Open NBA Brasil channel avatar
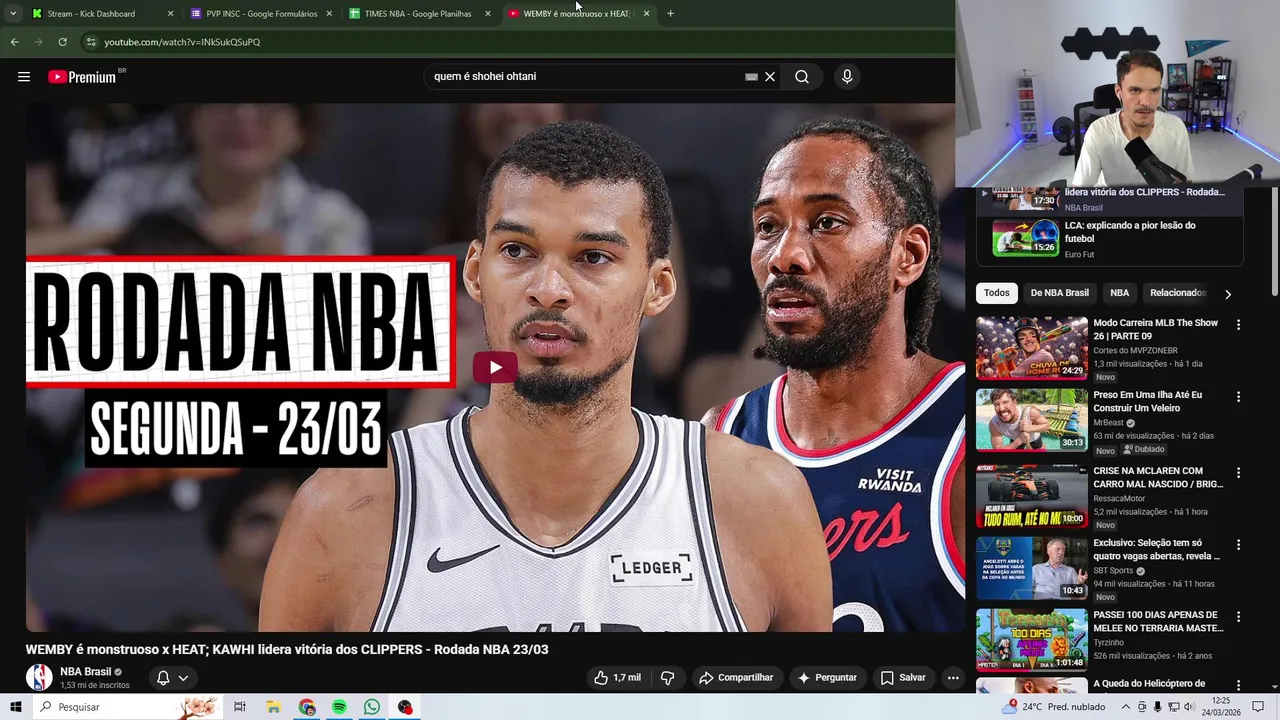Image resolution: width=1280 pixels, height=720 pixels. coord(39,677)
